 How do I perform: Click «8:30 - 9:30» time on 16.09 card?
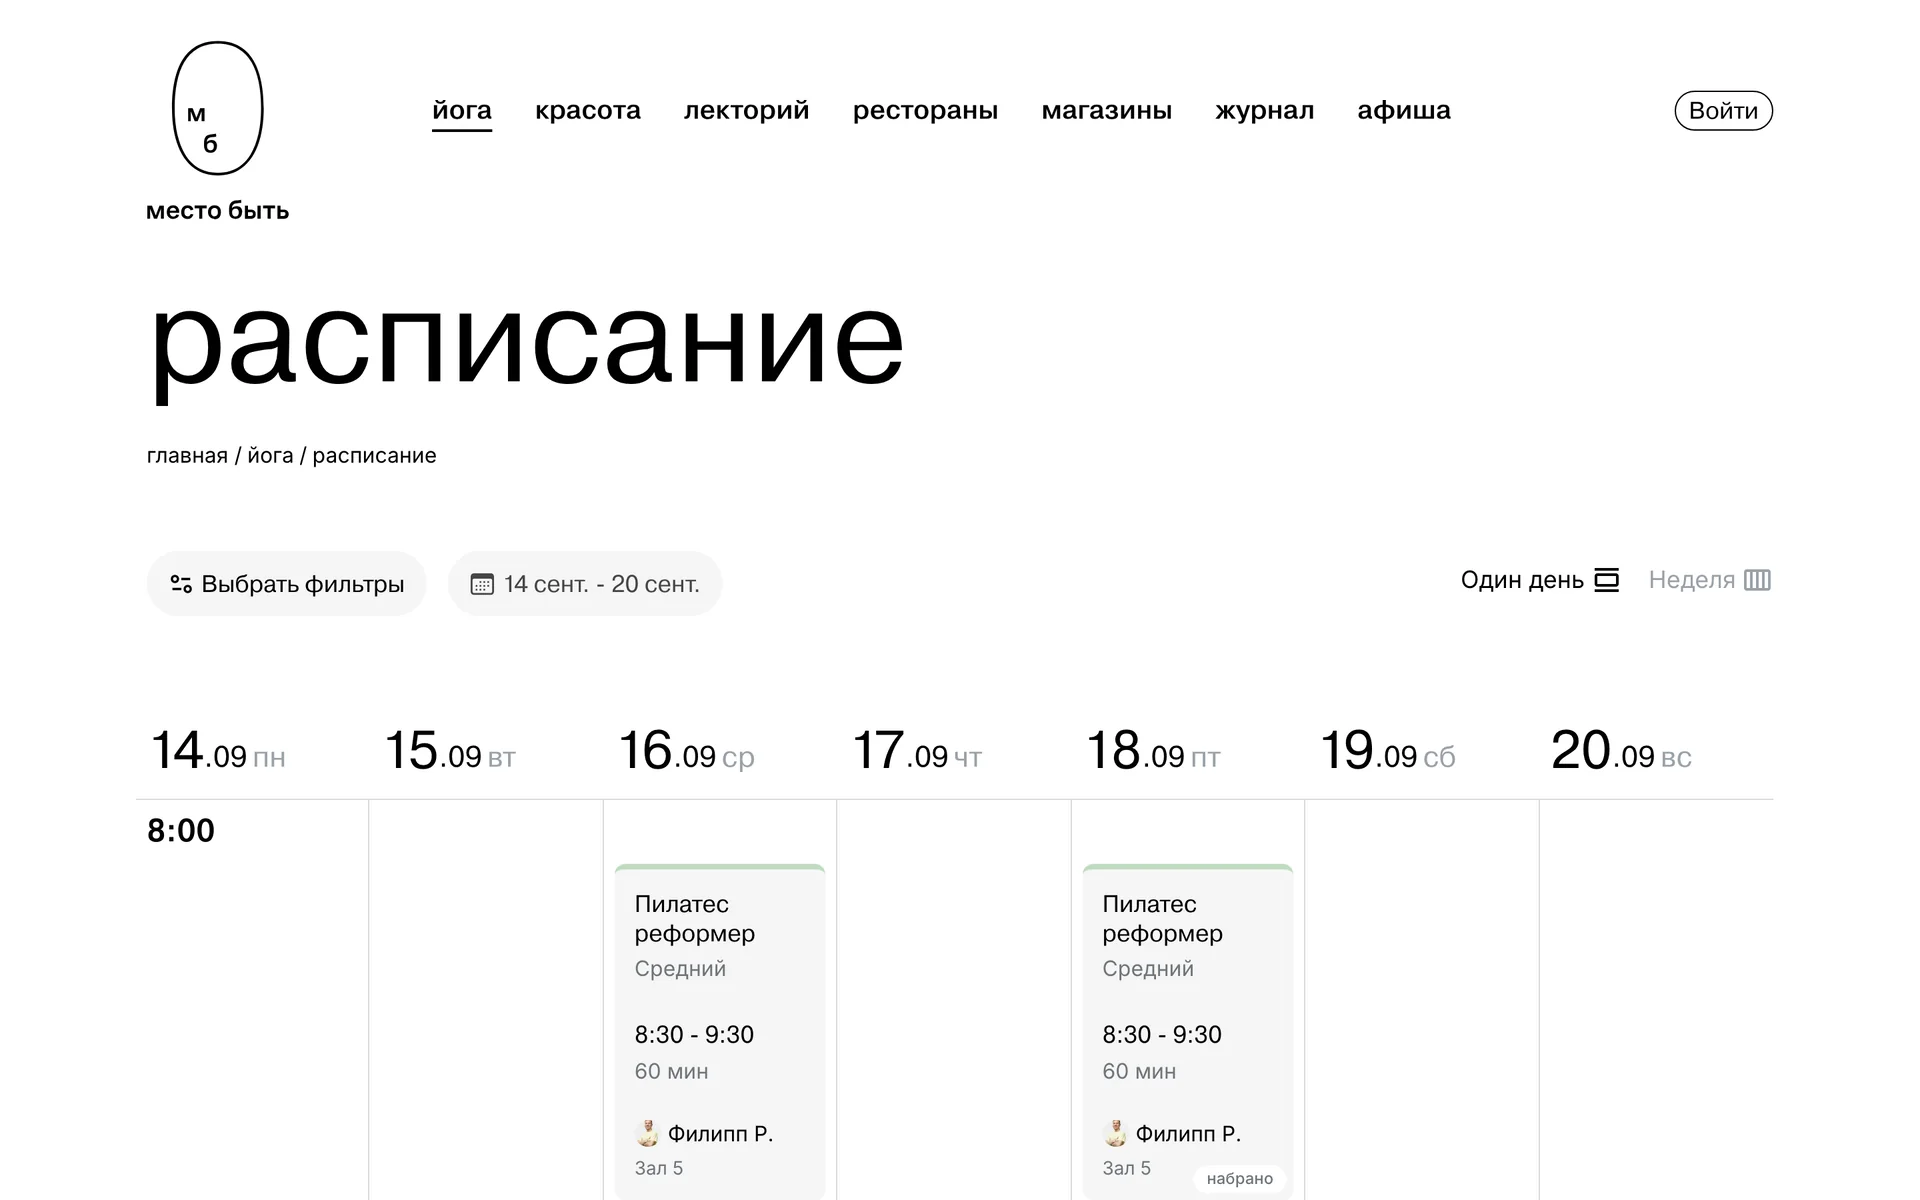click(x=694, y=1035)
